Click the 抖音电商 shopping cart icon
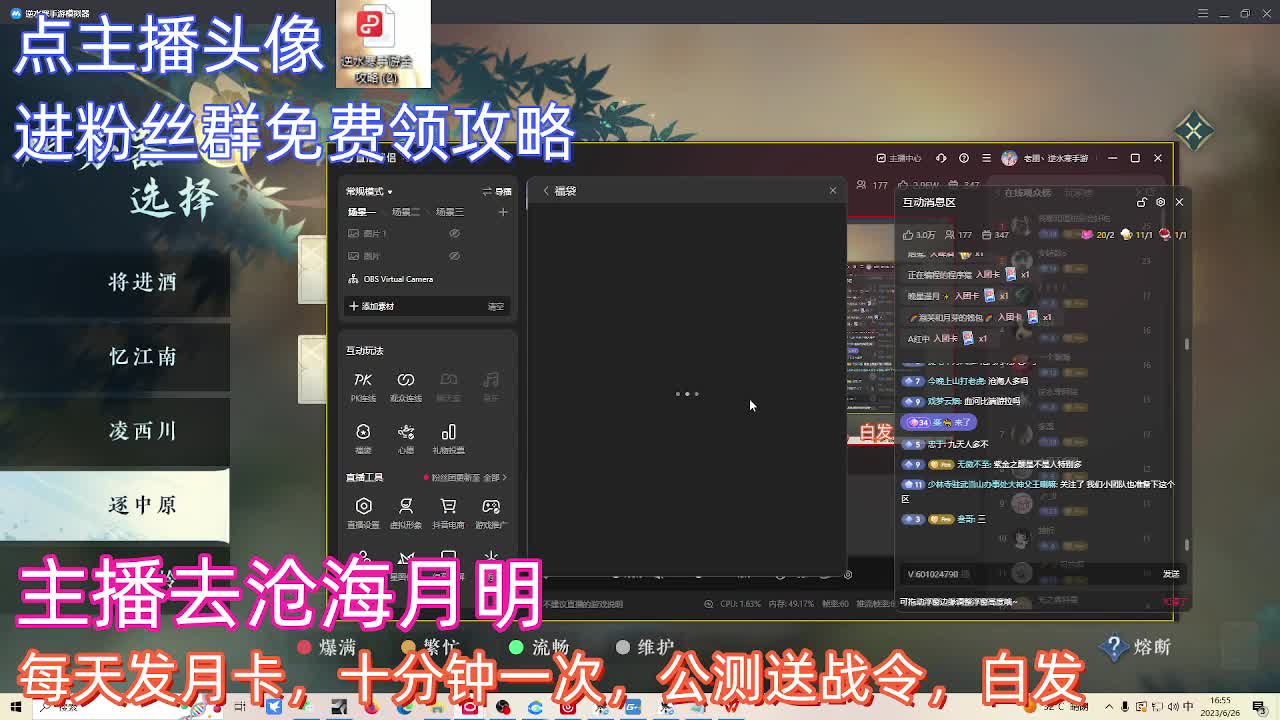This screenshot has width=1280, height=720. click(x=447, y=510)
